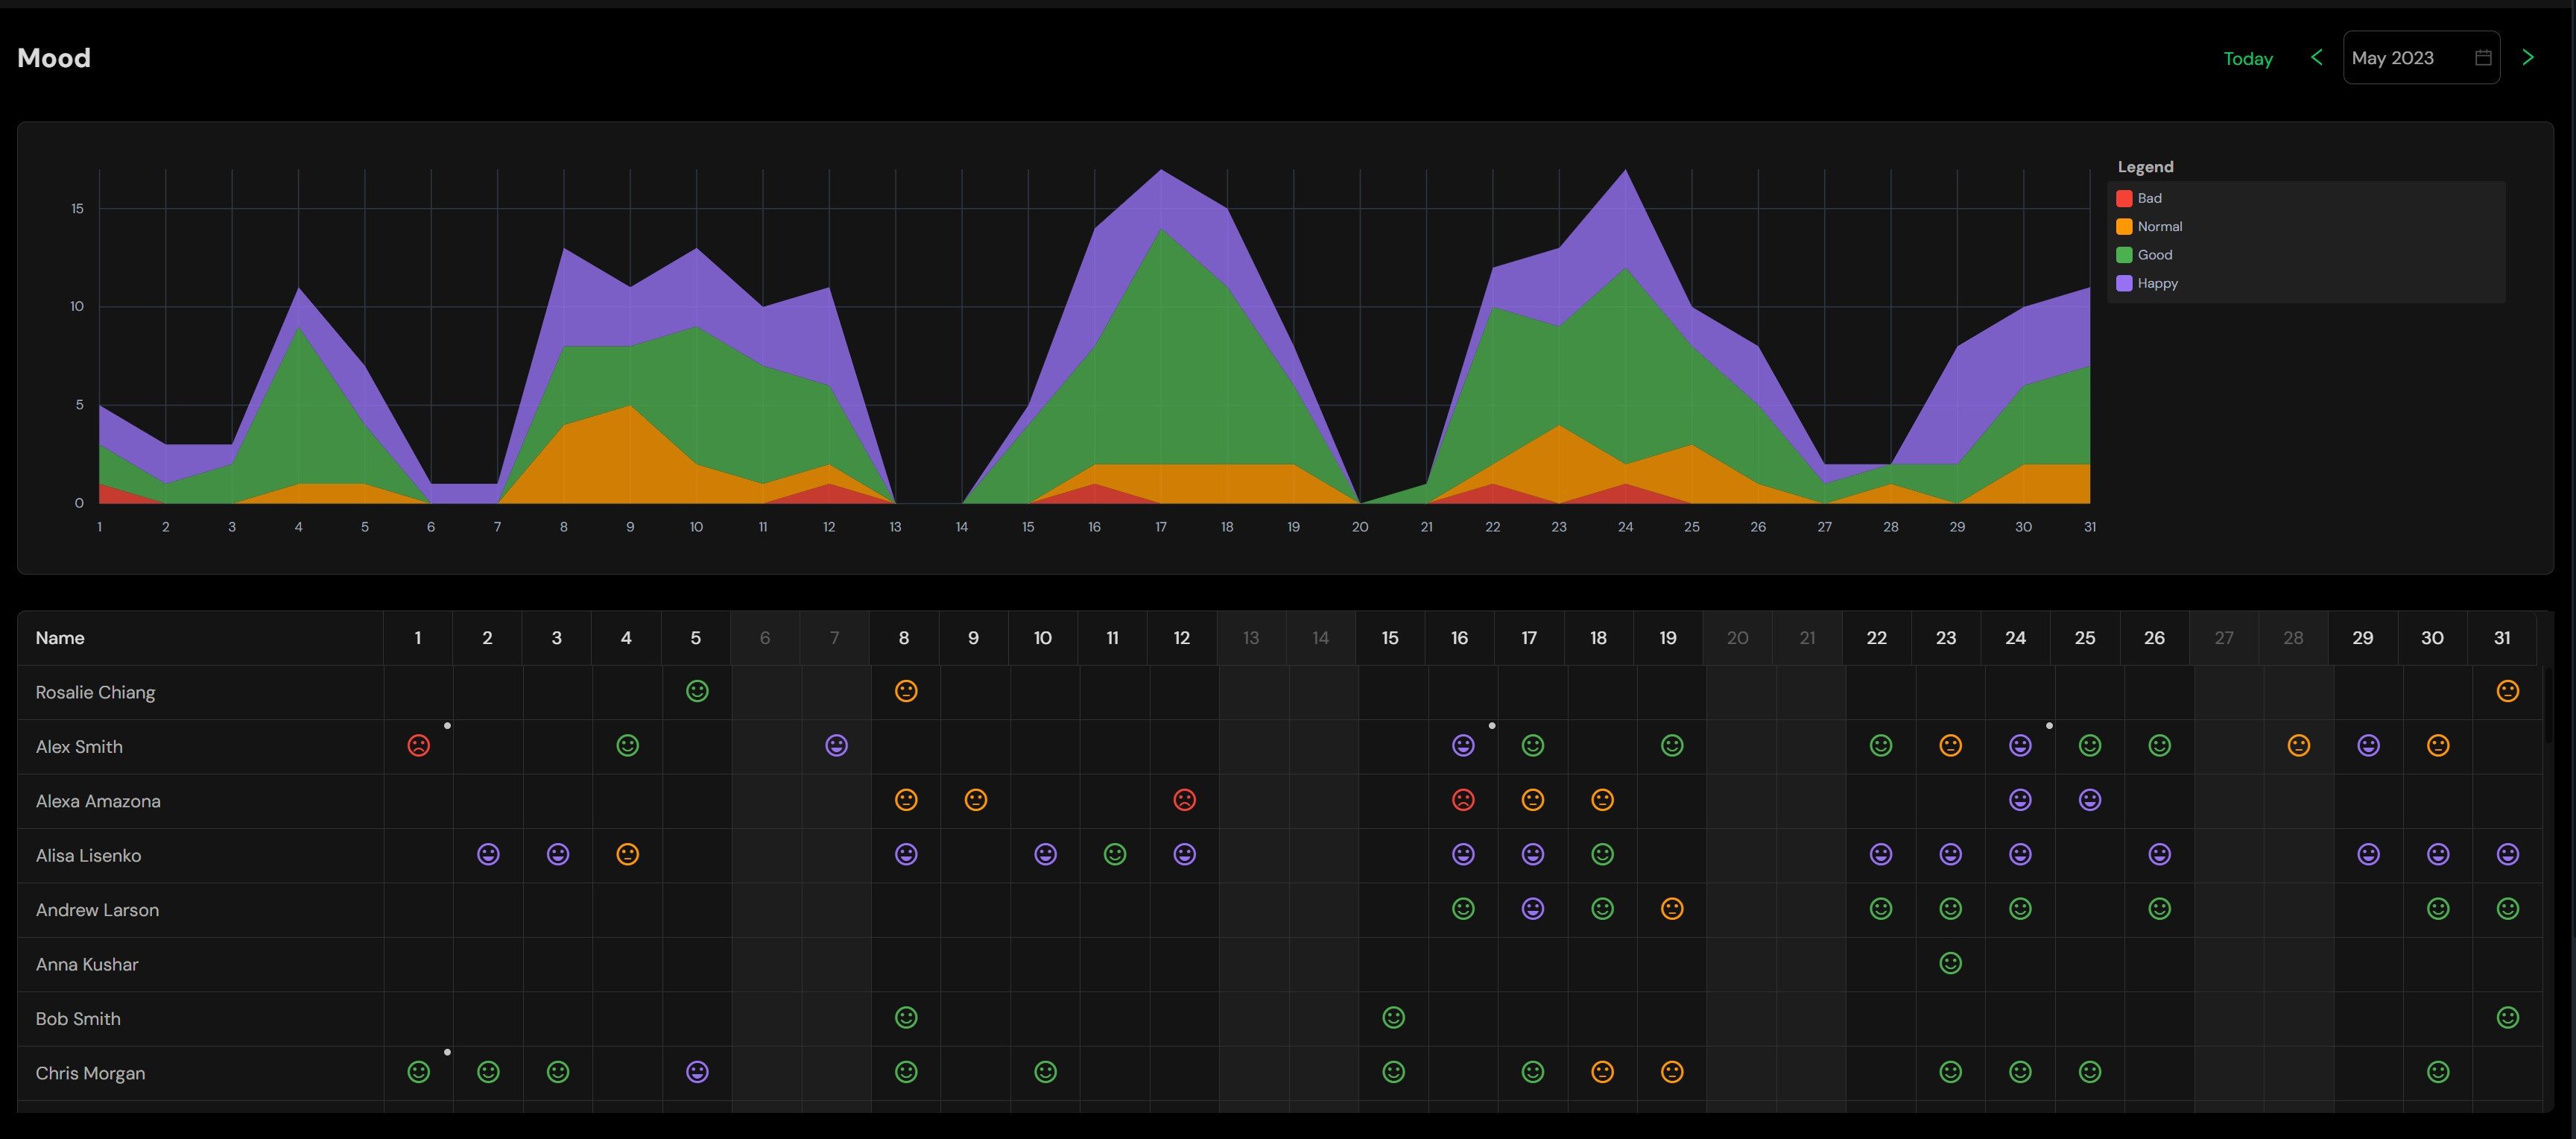Toggle the Good series in the legend
This screenshot has width=2576, height=1139.
[x=2154, y=255]
